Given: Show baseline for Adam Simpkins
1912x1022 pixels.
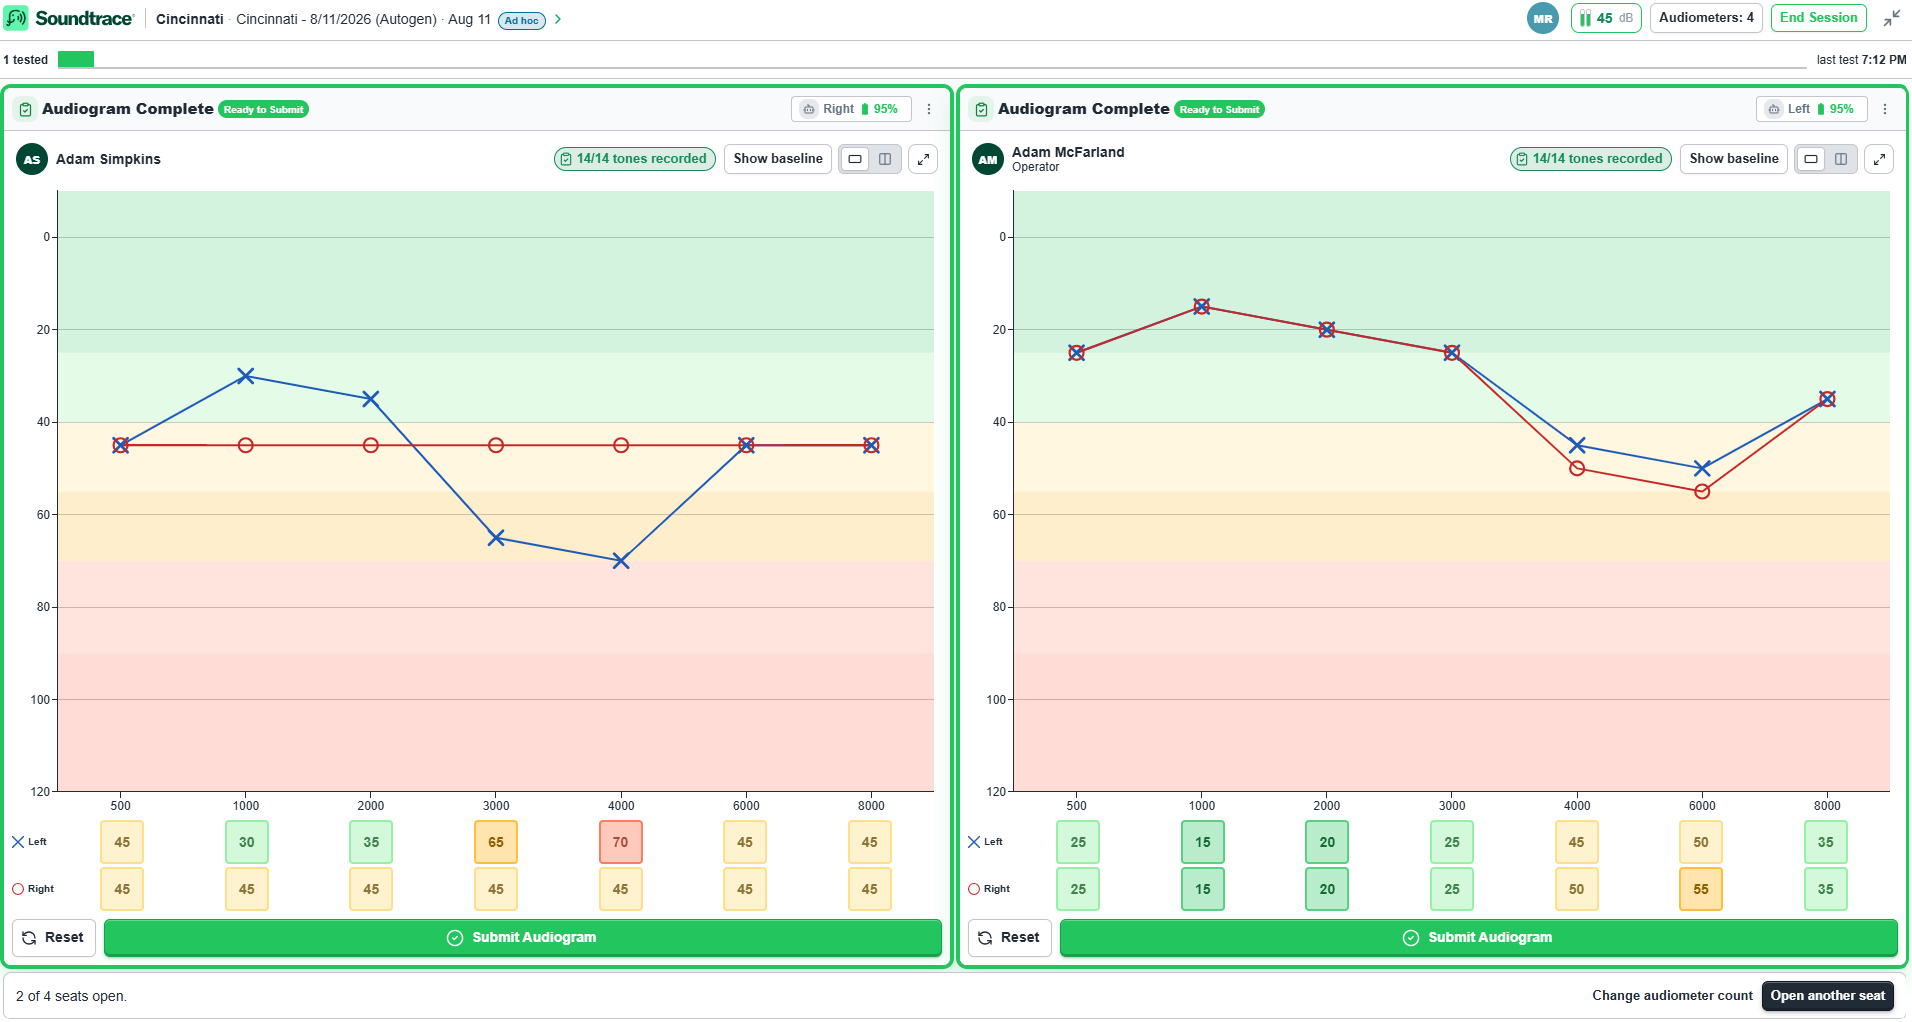Looking at the screenshot, I should click(778, 159).
